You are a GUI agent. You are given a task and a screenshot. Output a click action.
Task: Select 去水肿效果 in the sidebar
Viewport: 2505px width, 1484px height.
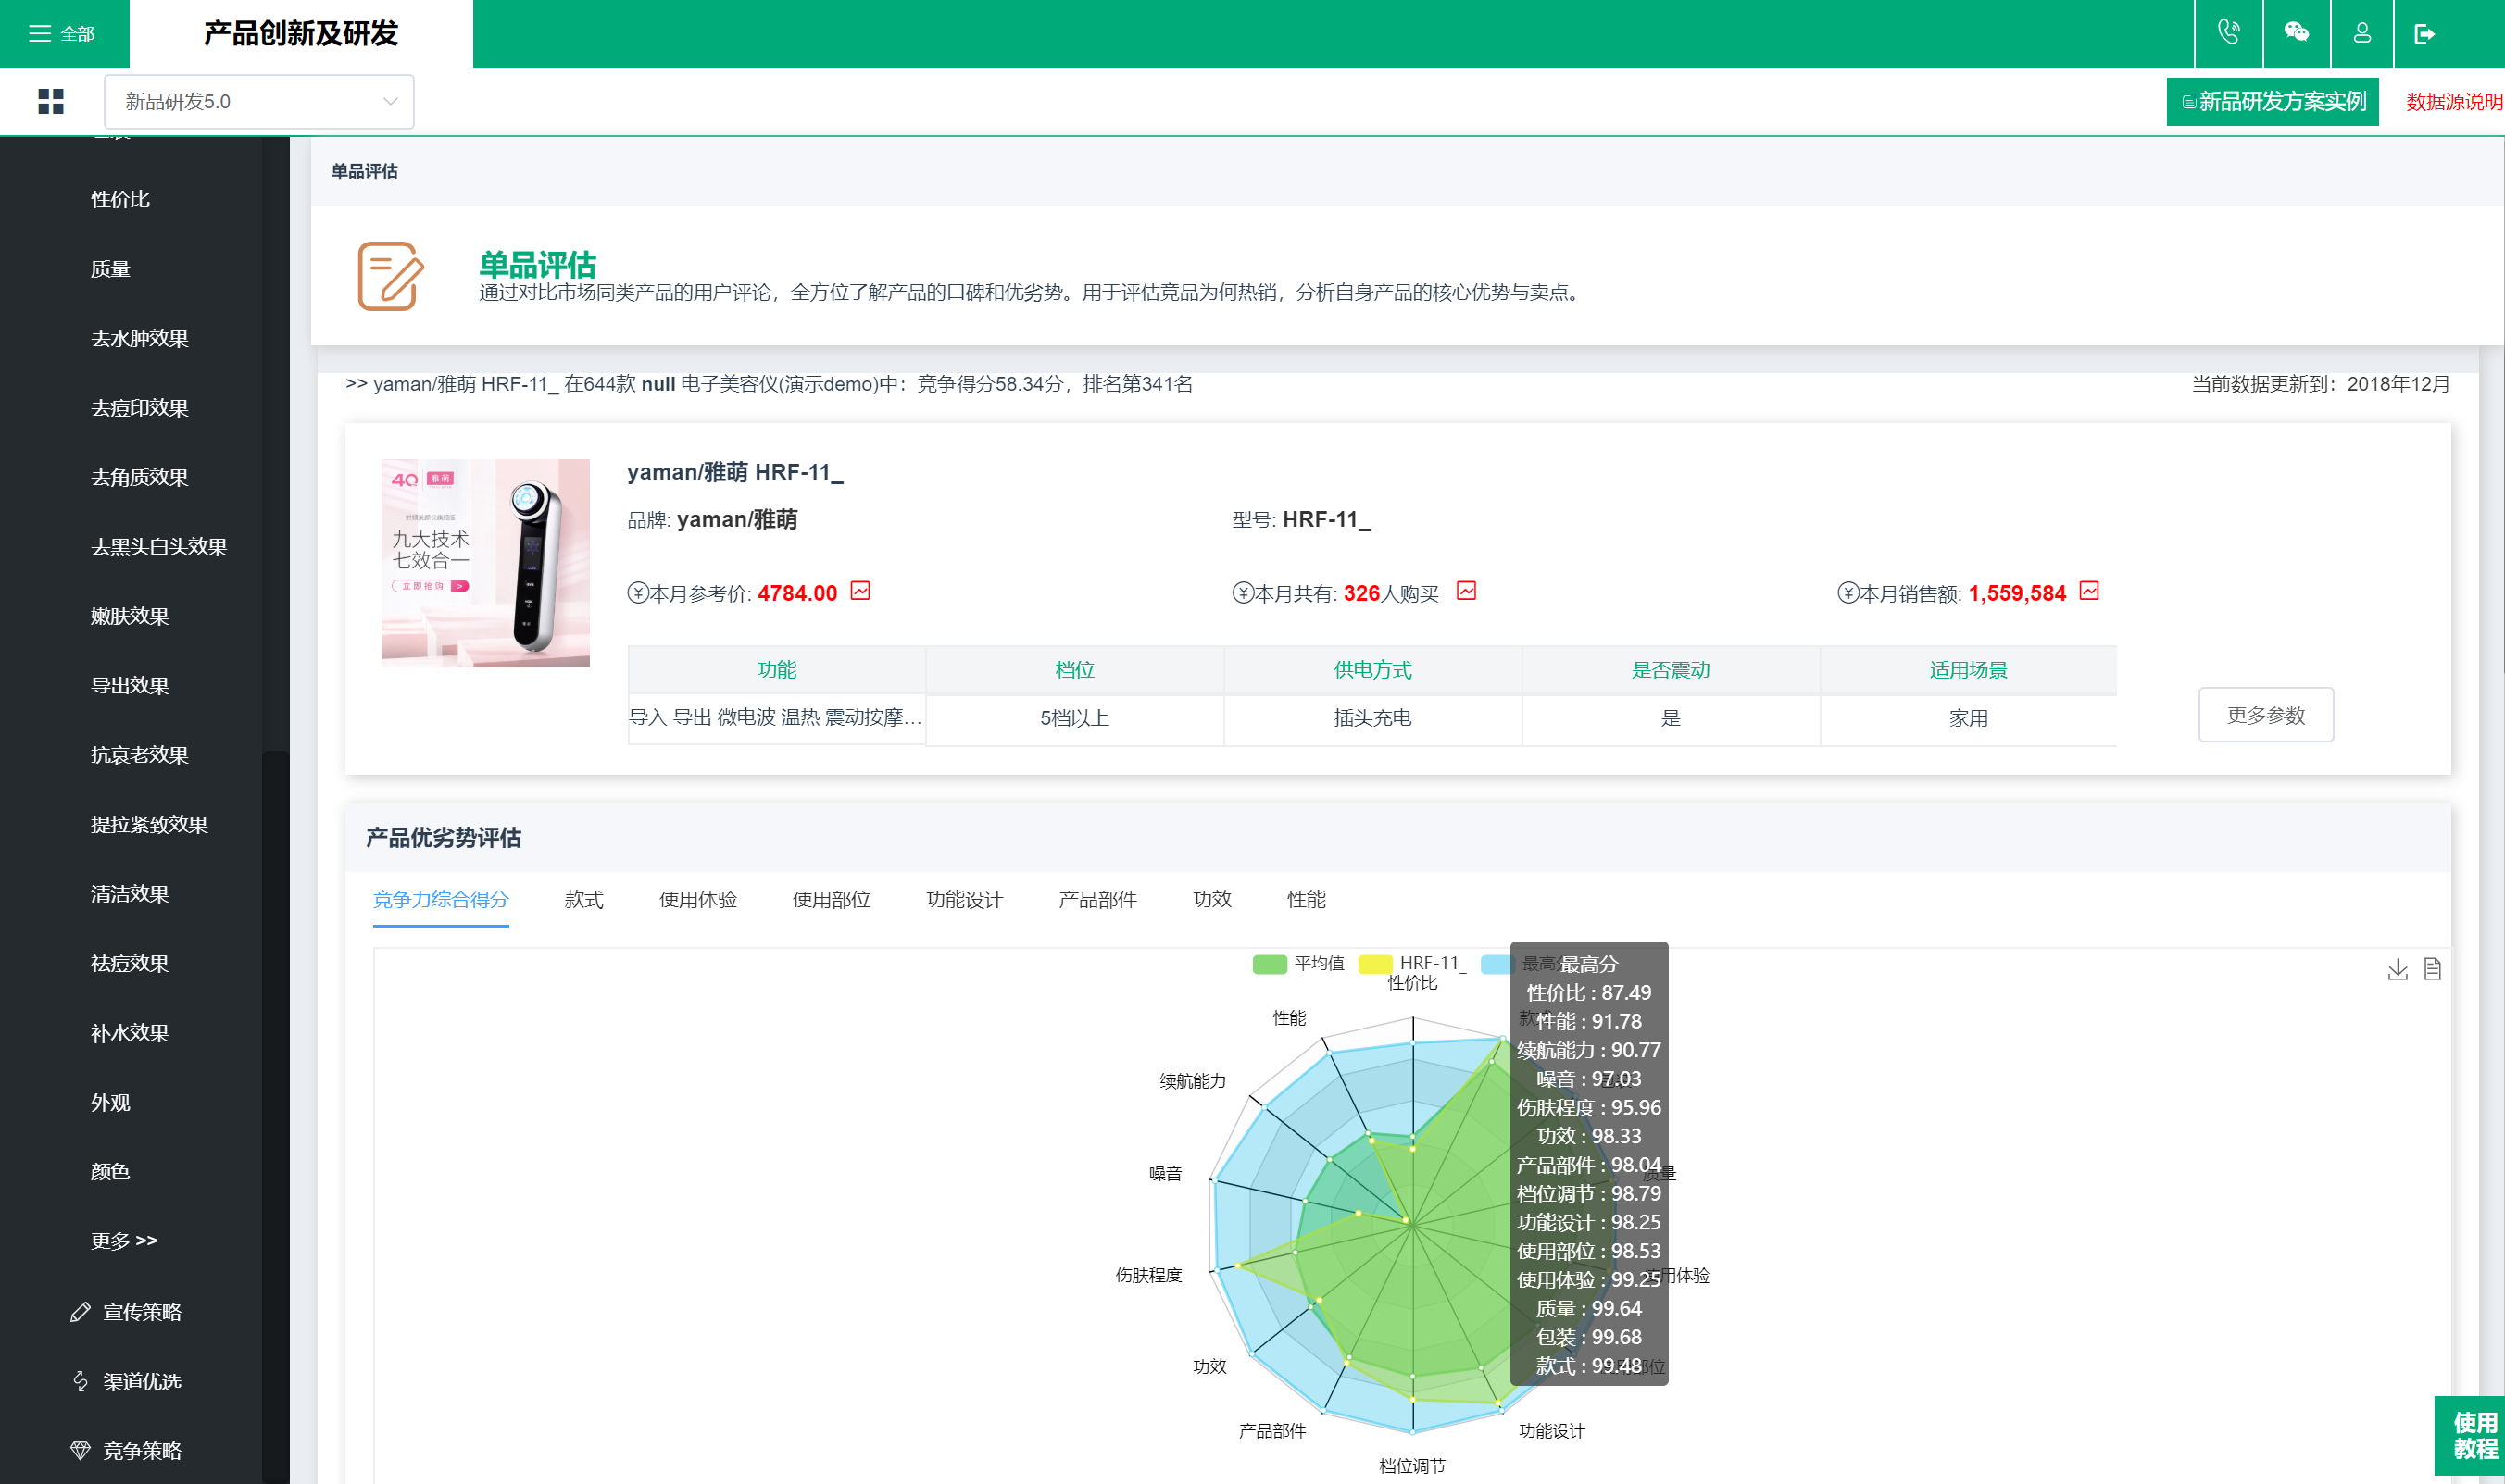(140, 338)
